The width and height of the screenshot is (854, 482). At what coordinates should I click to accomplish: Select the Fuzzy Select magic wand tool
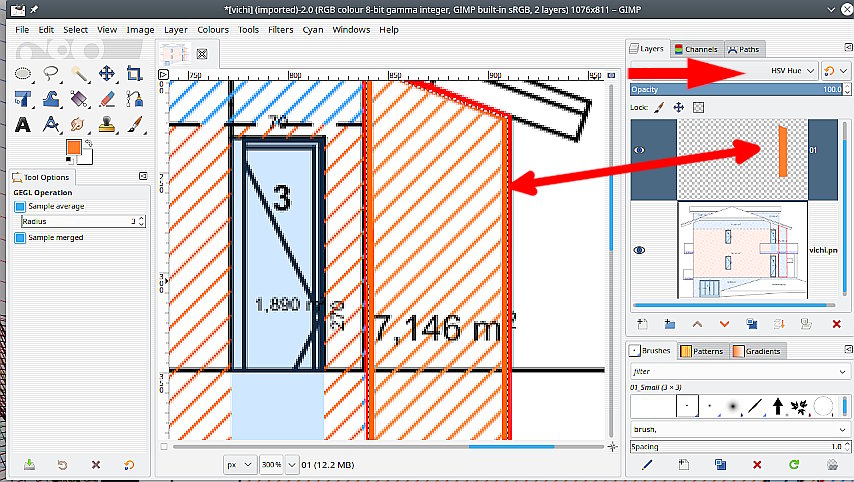click(x=79, y=73)
